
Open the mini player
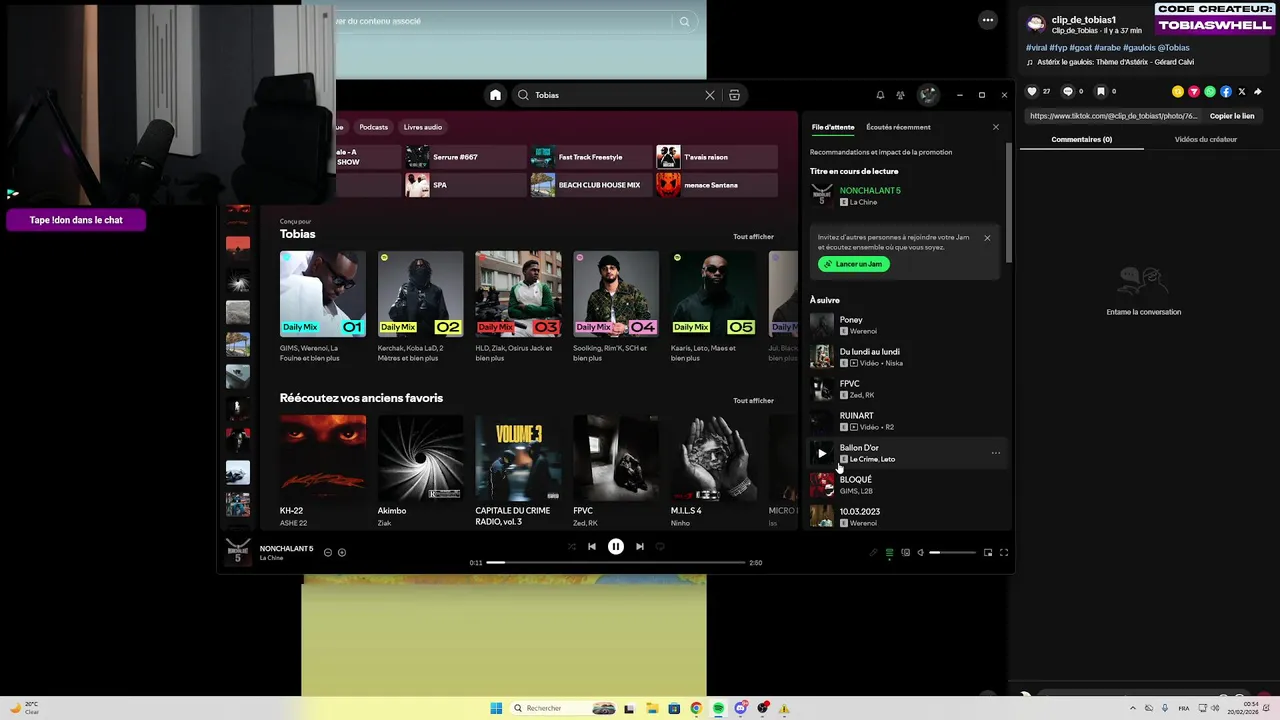click(988, 552)
